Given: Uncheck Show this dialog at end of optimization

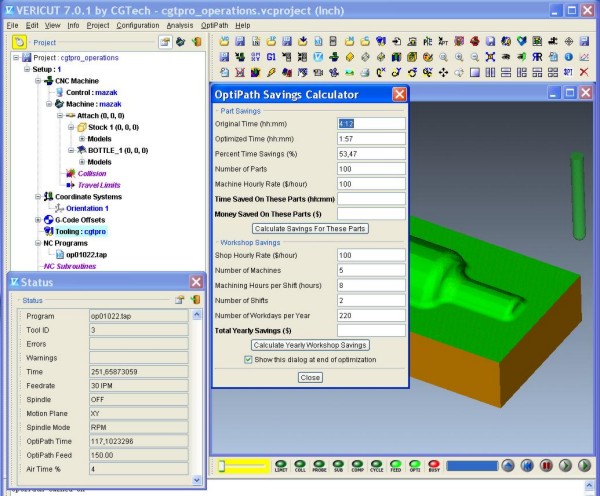Looking at the screenshot, I should click(248, 359).
